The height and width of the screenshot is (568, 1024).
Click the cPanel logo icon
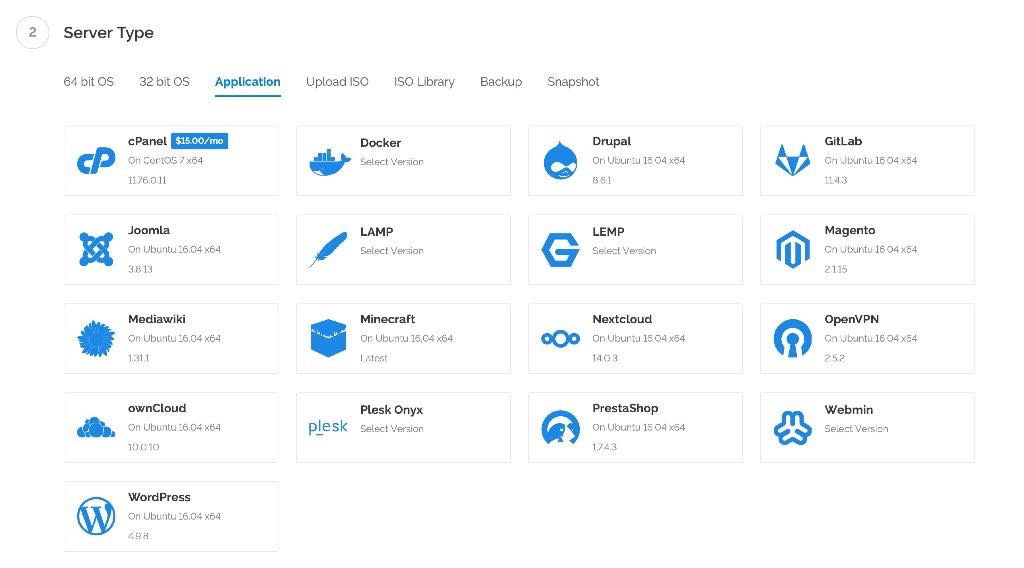[96, 160]
